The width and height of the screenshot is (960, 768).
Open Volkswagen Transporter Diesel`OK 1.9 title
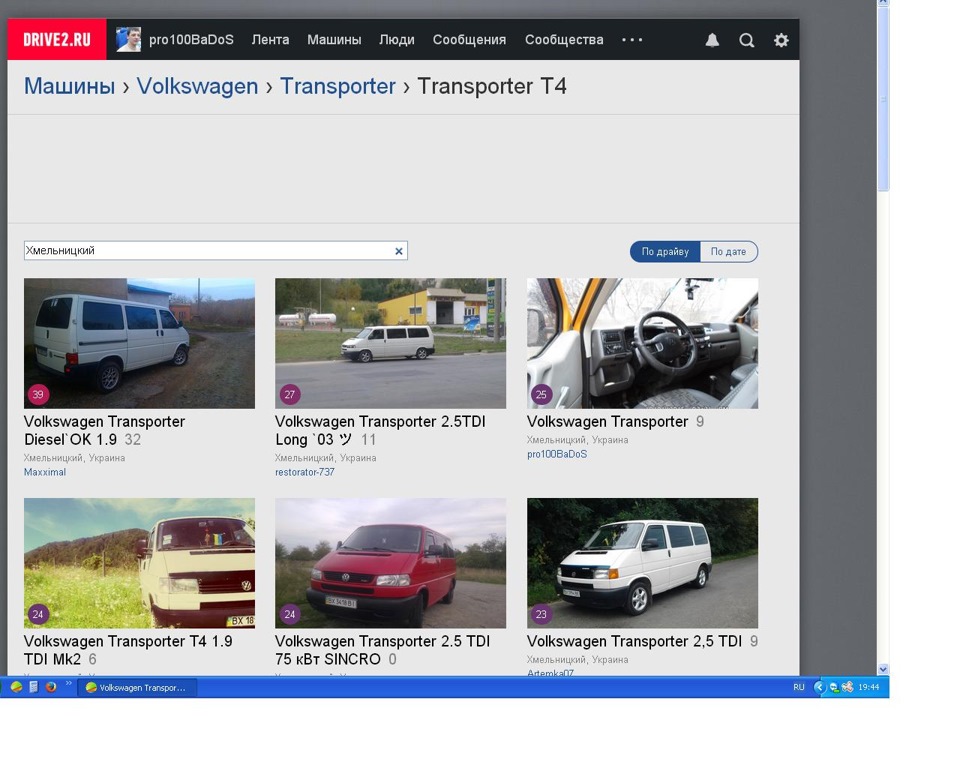click(x=104, y=431)
